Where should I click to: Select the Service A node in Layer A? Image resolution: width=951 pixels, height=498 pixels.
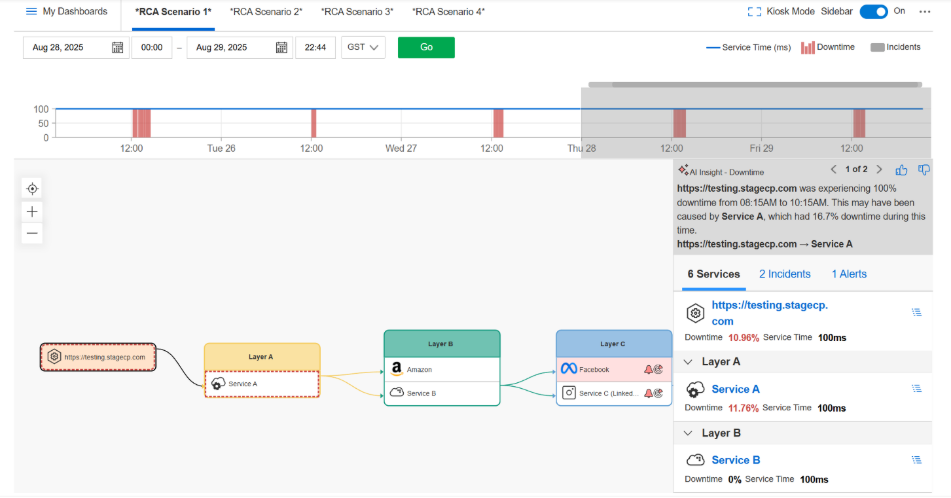262,384
